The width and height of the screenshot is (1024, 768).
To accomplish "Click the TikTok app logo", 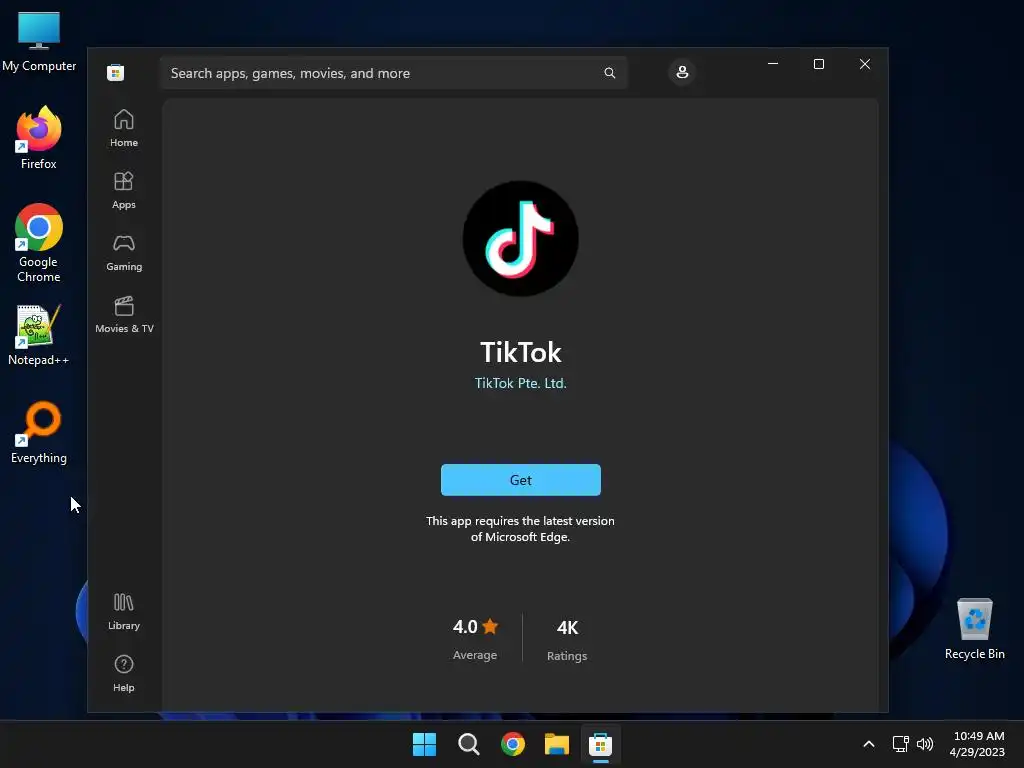I will 520,238.
